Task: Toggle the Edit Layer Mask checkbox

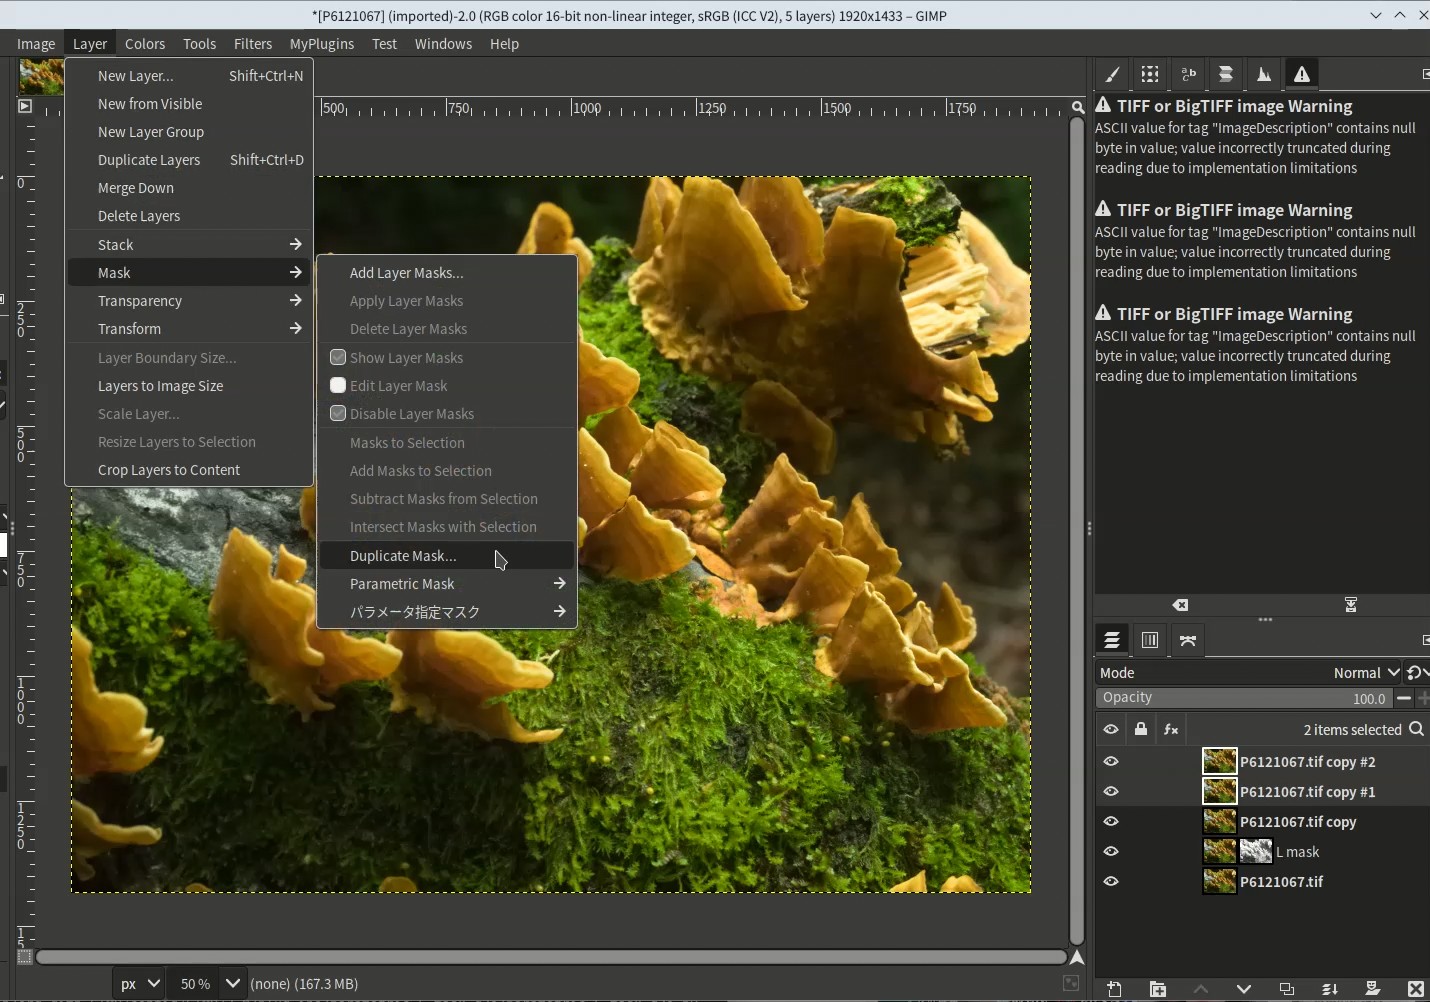Action: (338, 386)
